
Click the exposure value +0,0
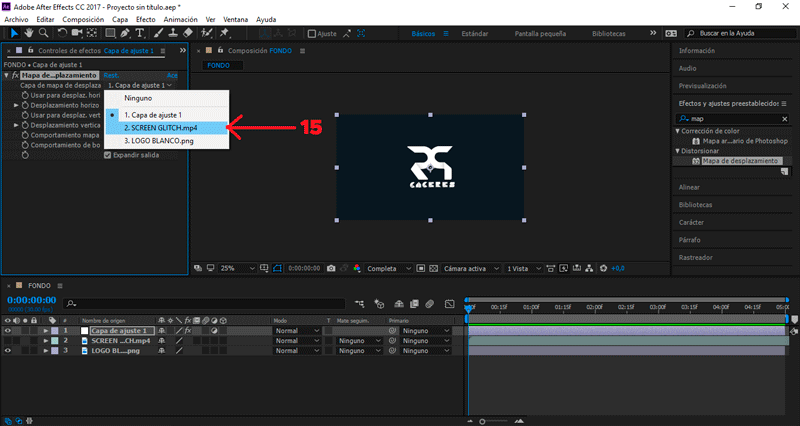618,268
